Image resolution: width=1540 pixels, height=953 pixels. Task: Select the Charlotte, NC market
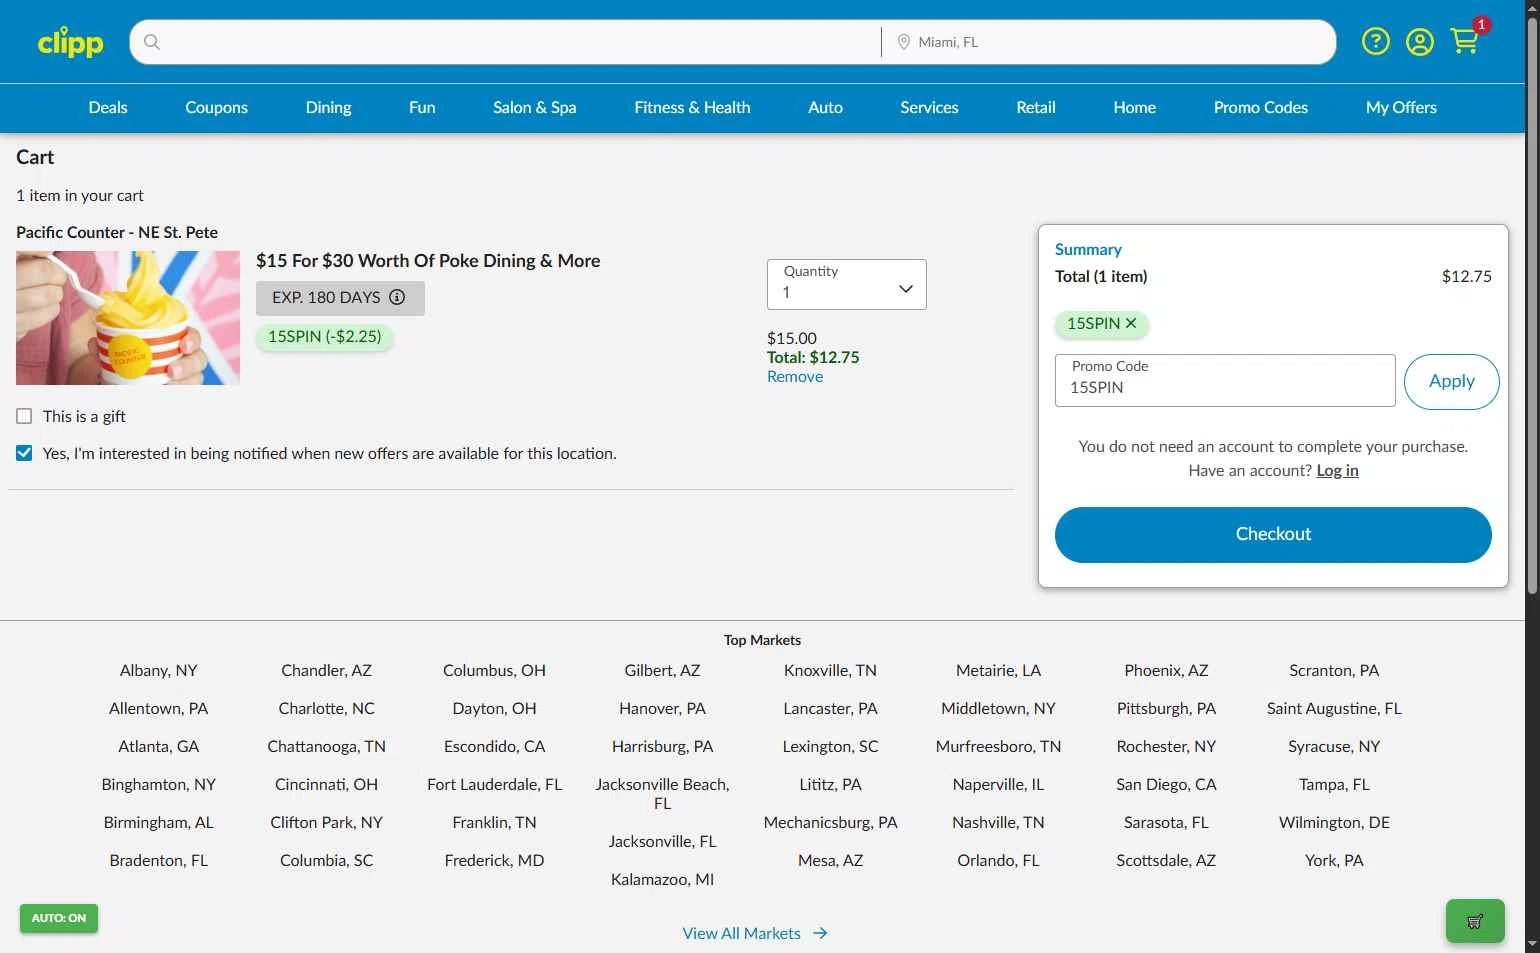pyautogui.click(x=327, y=708)
